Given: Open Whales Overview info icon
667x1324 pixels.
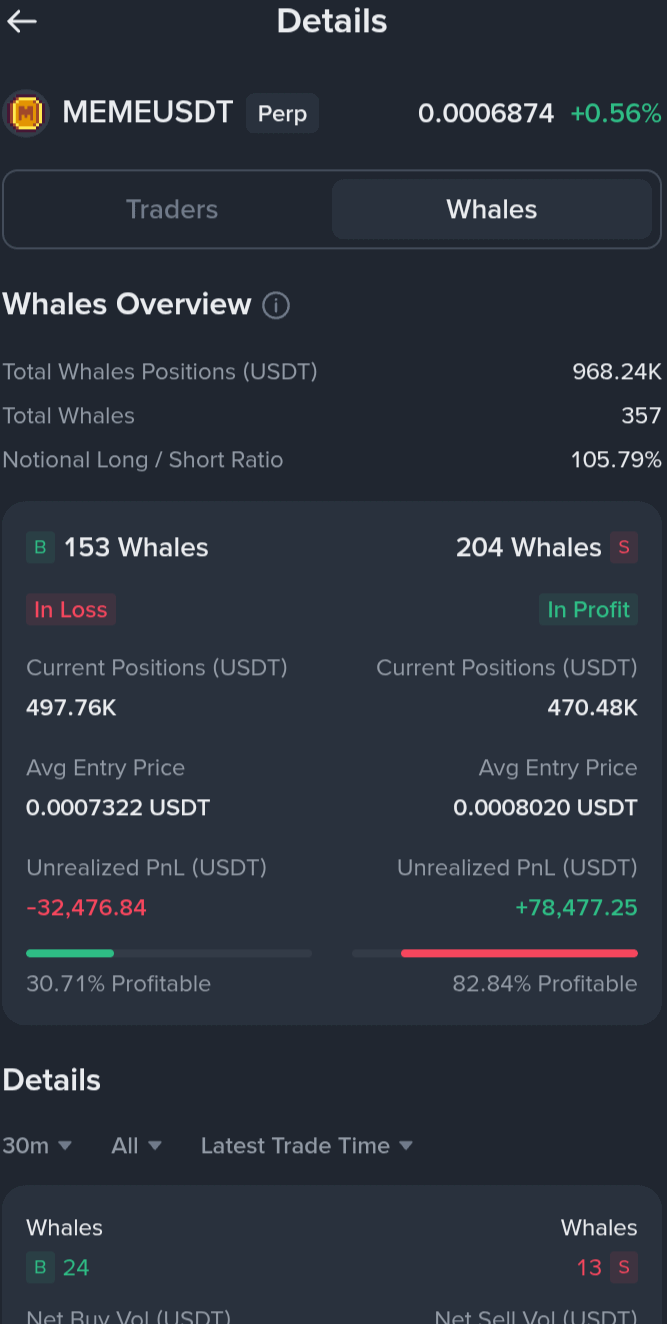Looking at the screenshot, I should (276, 305).
